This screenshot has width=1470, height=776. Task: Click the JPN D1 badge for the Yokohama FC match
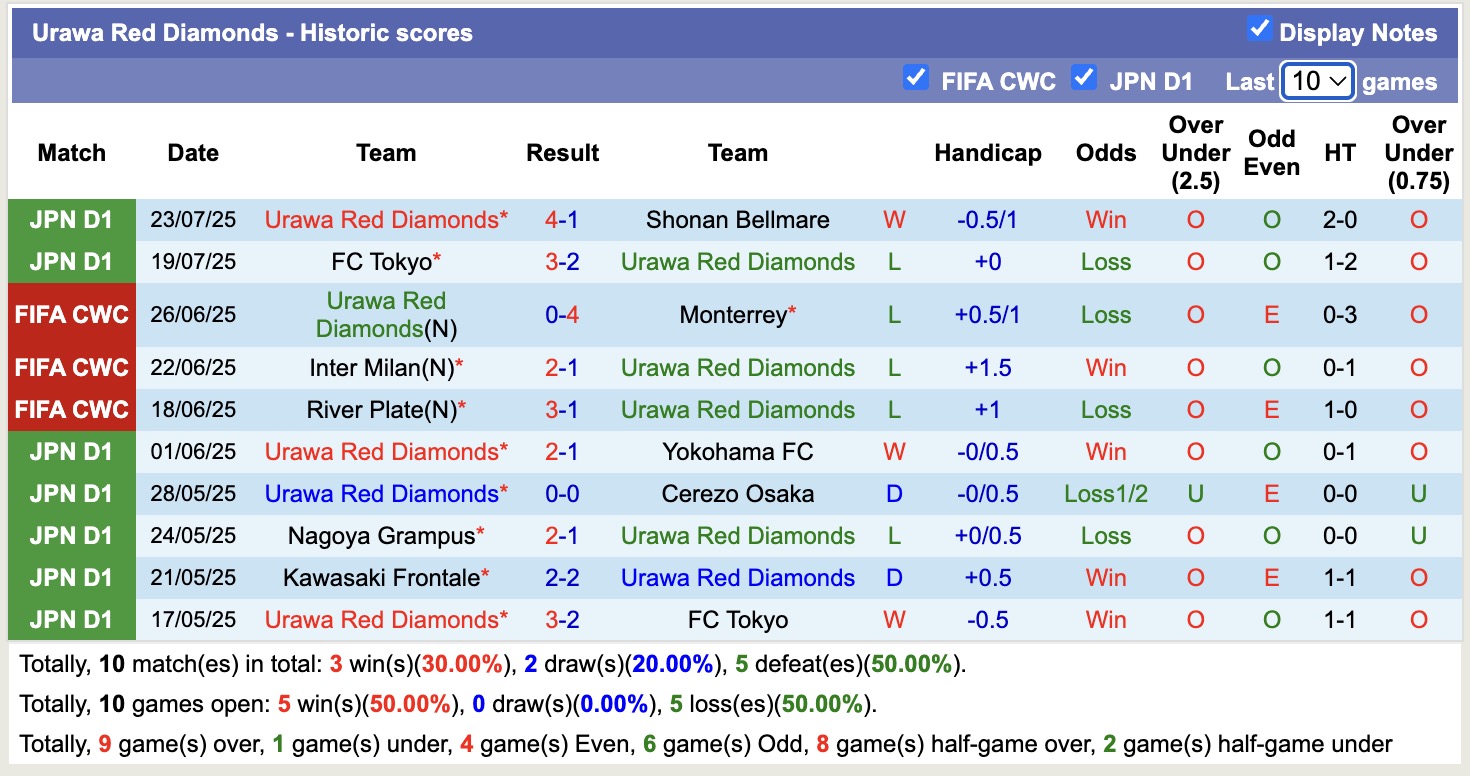coord(71,451)
